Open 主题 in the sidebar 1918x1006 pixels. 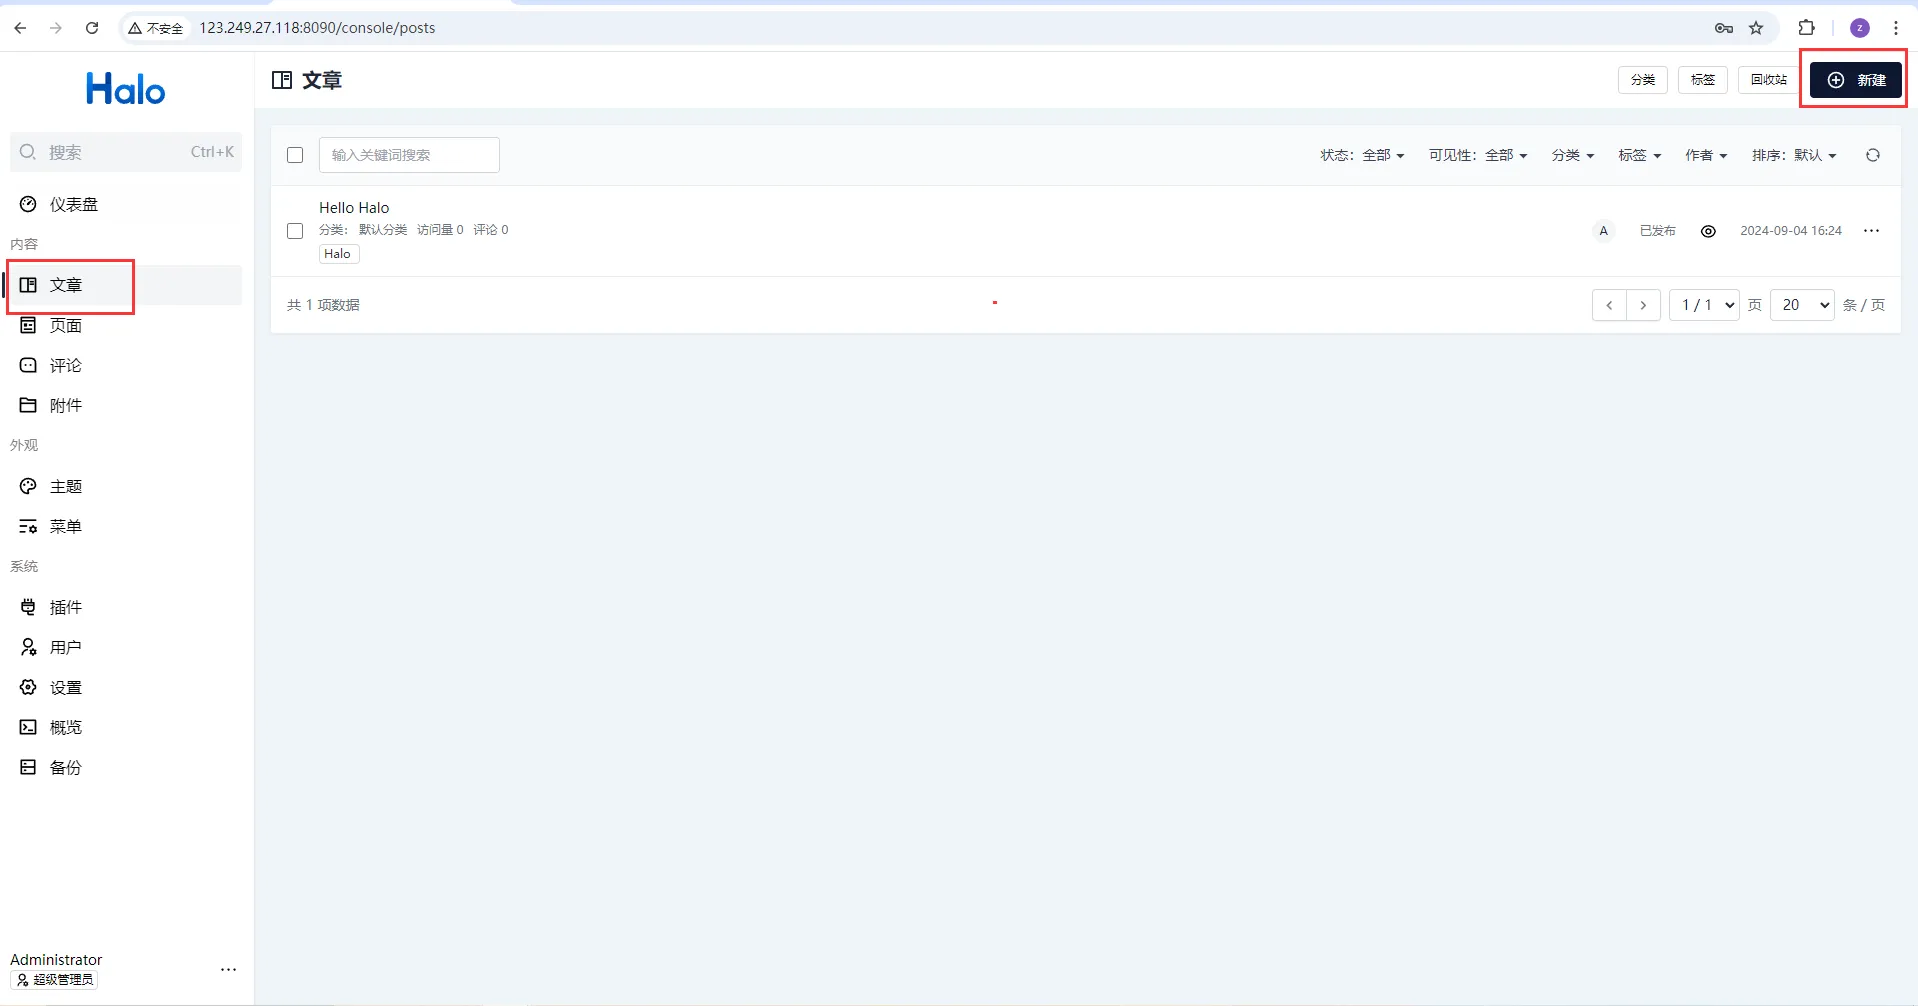126,486
